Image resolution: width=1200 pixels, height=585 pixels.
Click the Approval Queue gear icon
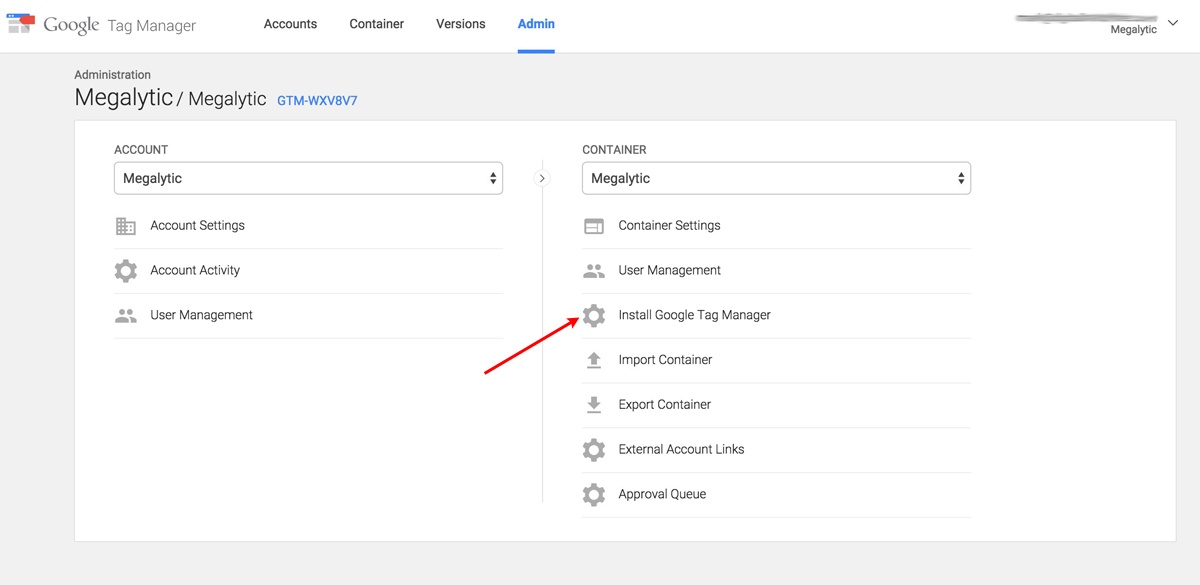pyautogui.click(x=594, y=494)
